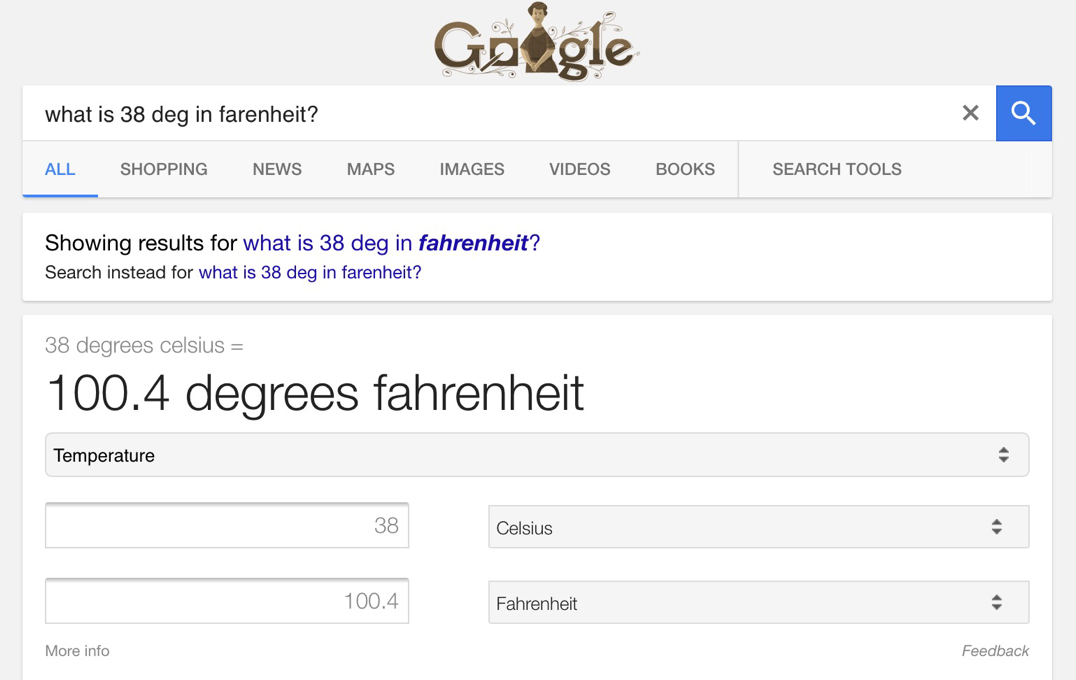Send Feedback on the converter
The height and width of the screenshot is (680, 1076).
point(995,650)
